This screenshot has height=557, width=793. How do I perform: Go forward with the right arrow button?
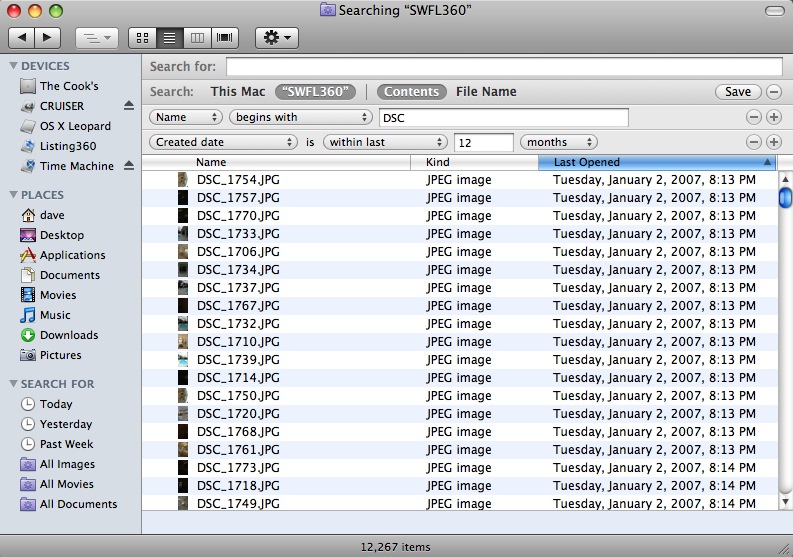coord(48,37)
